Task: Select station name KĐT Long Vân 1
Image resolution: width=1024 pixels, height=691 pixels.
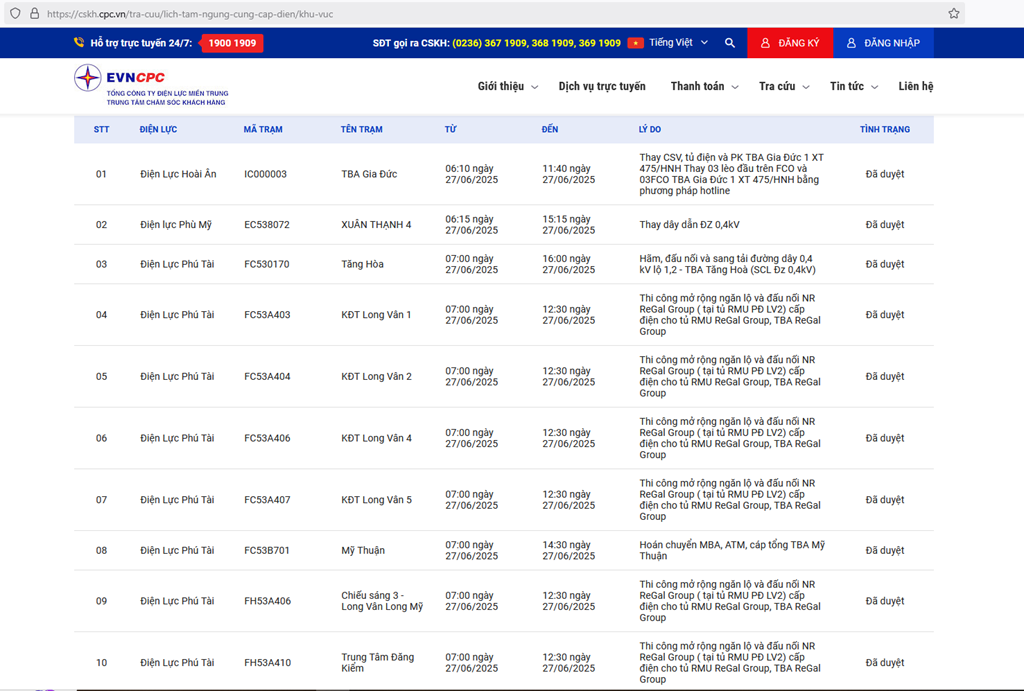Action: 376,315
